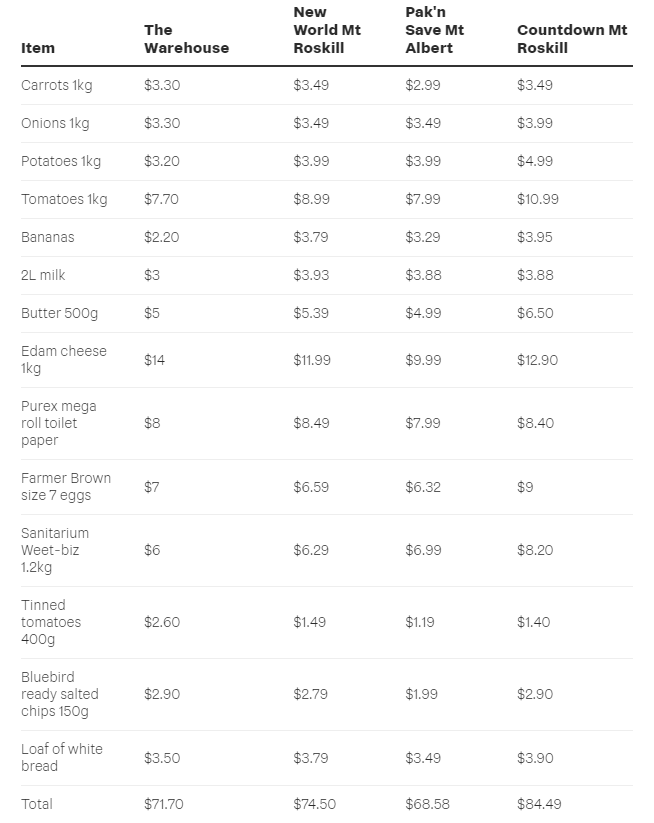This screenshot has width=654, height=823.
Task: Click the 'Purex mega roll toilet paper' label
Action: pos(59,423)
